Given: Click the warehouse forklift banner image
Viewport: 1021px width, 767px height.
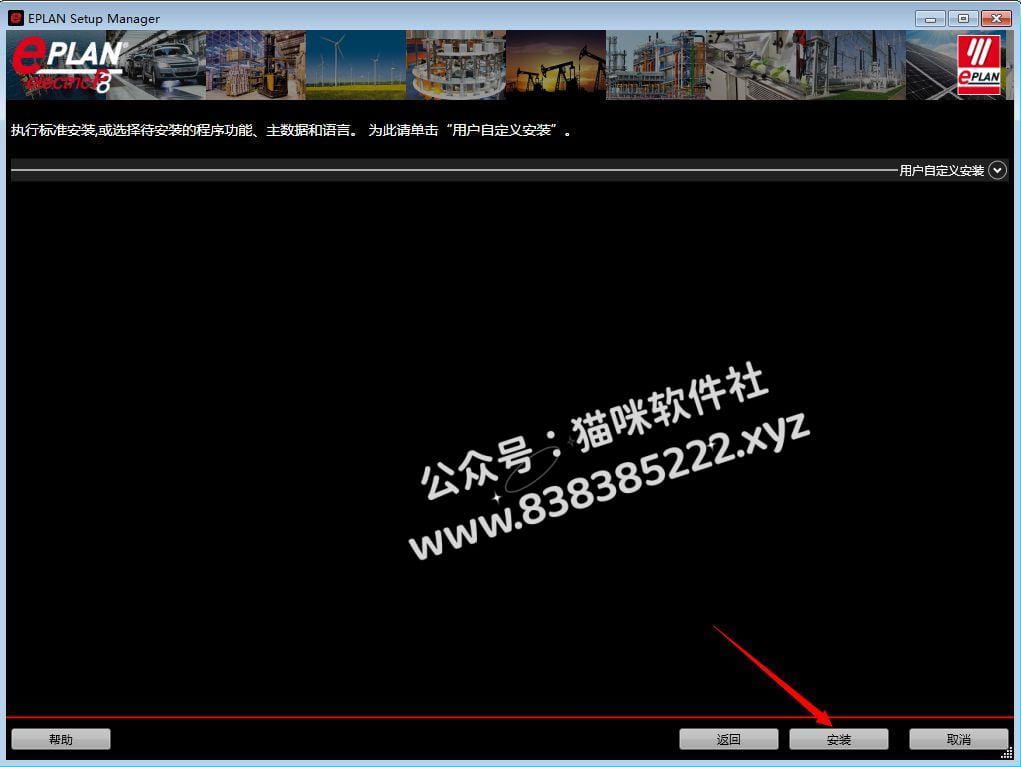Looking at the screenshot, I should point(255,65).
